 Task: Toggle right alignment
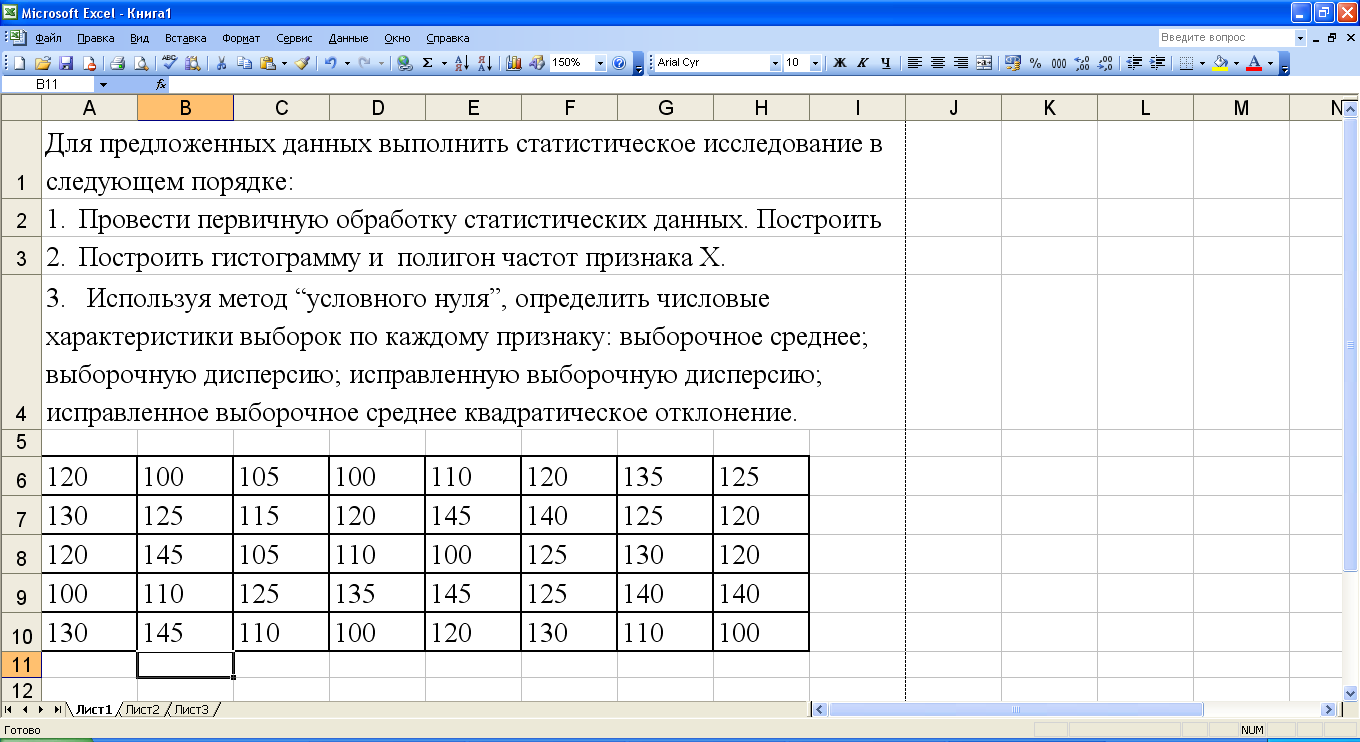coord(961,63)
